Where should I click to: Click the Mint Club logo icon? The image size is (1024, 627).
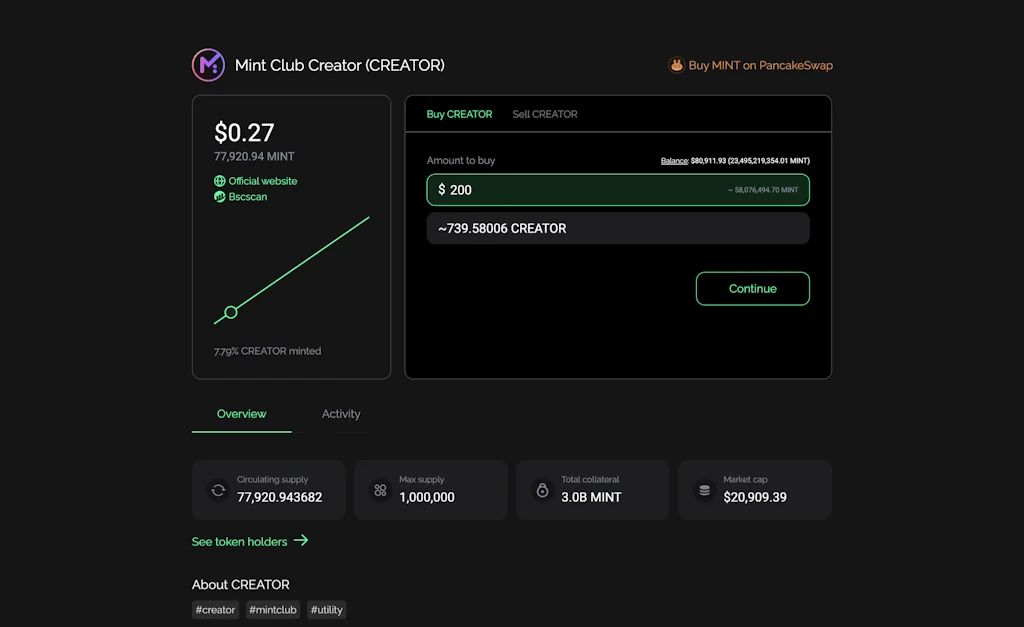208,65
